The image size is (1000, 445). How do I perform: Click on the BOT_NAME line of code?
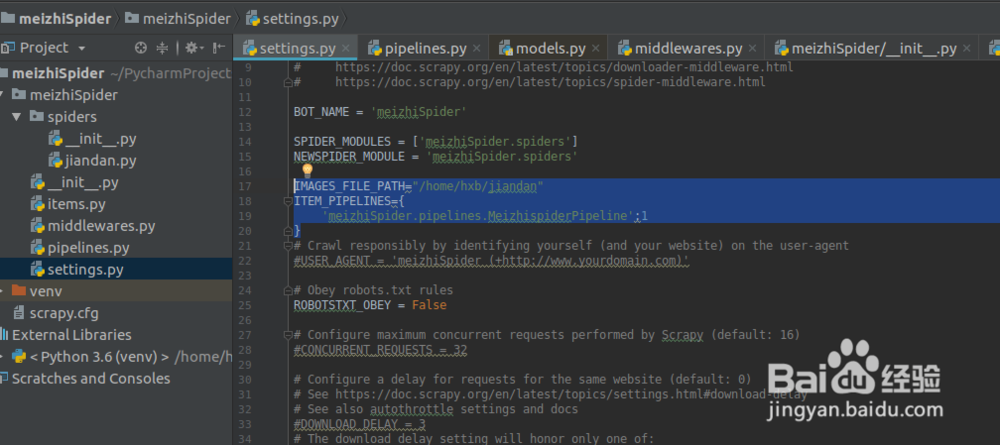[x=380, y=112]
